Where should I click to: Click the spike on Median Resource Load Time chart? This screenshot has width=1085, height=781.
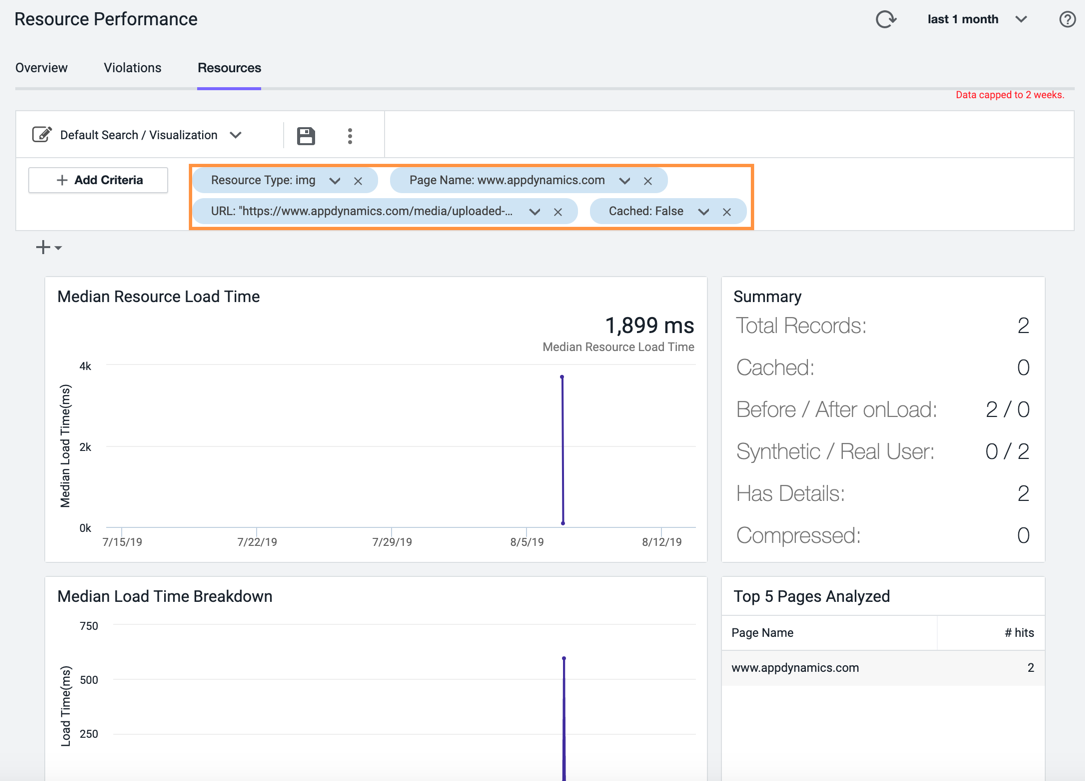(563, 450)
